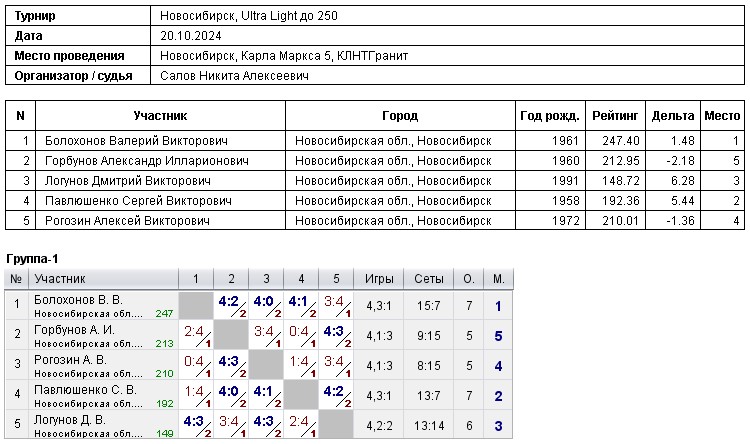Click the organizer name Салов Никита Алексеевич
750x444 pixels.
(x=234, y=76)
